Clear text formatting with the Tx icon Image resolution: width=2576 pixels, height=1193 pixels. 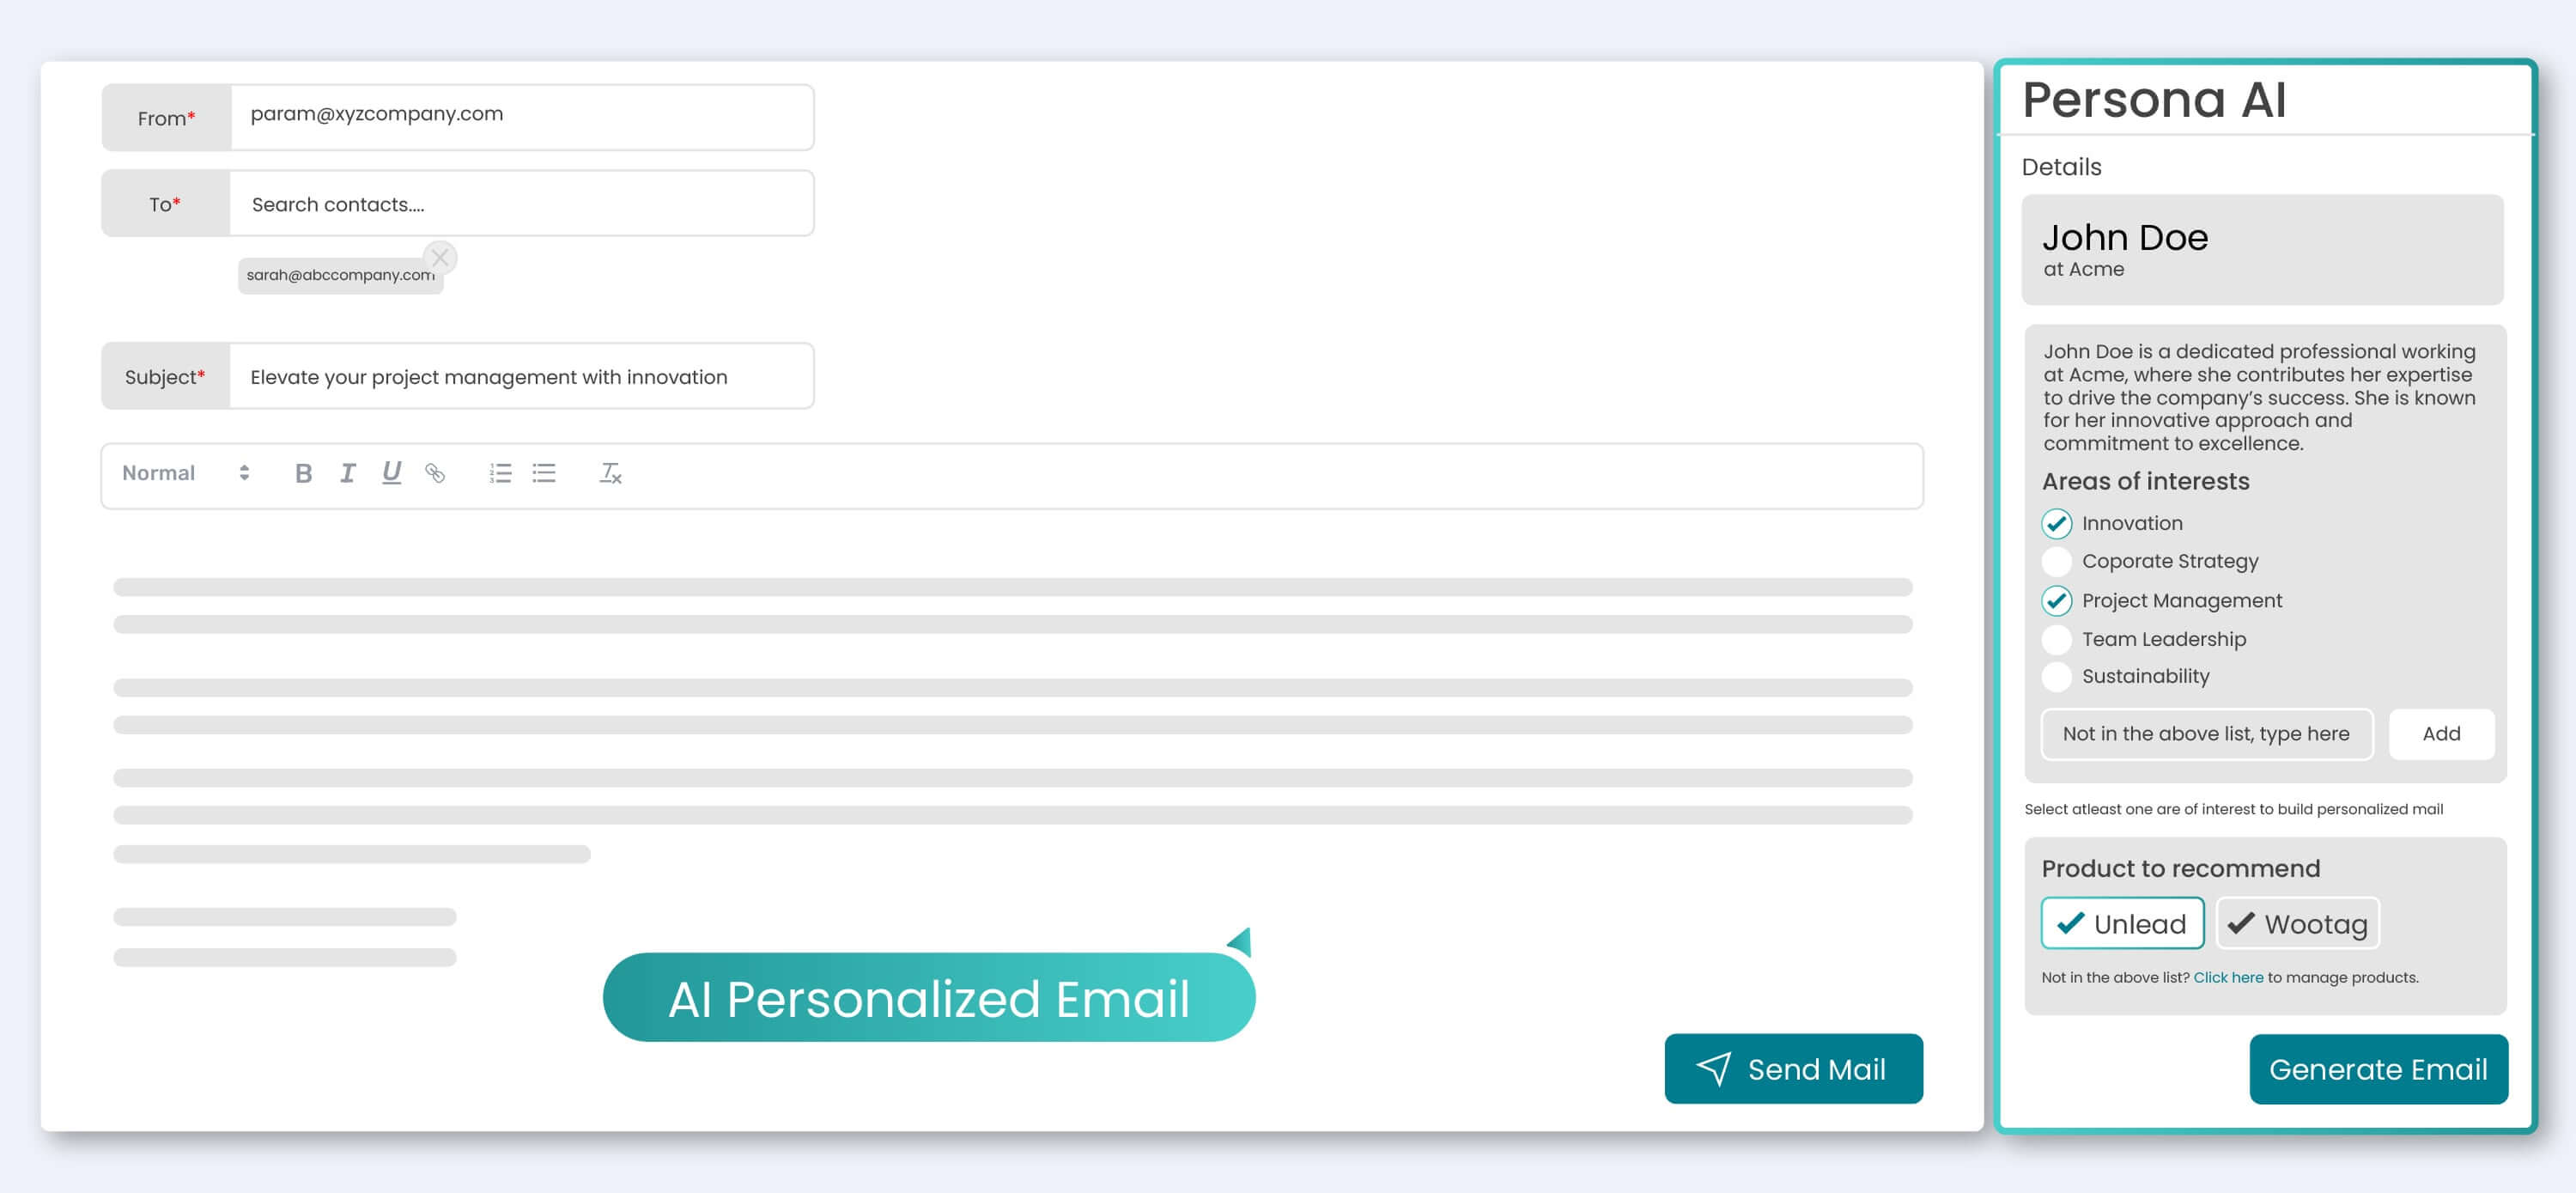610,473
